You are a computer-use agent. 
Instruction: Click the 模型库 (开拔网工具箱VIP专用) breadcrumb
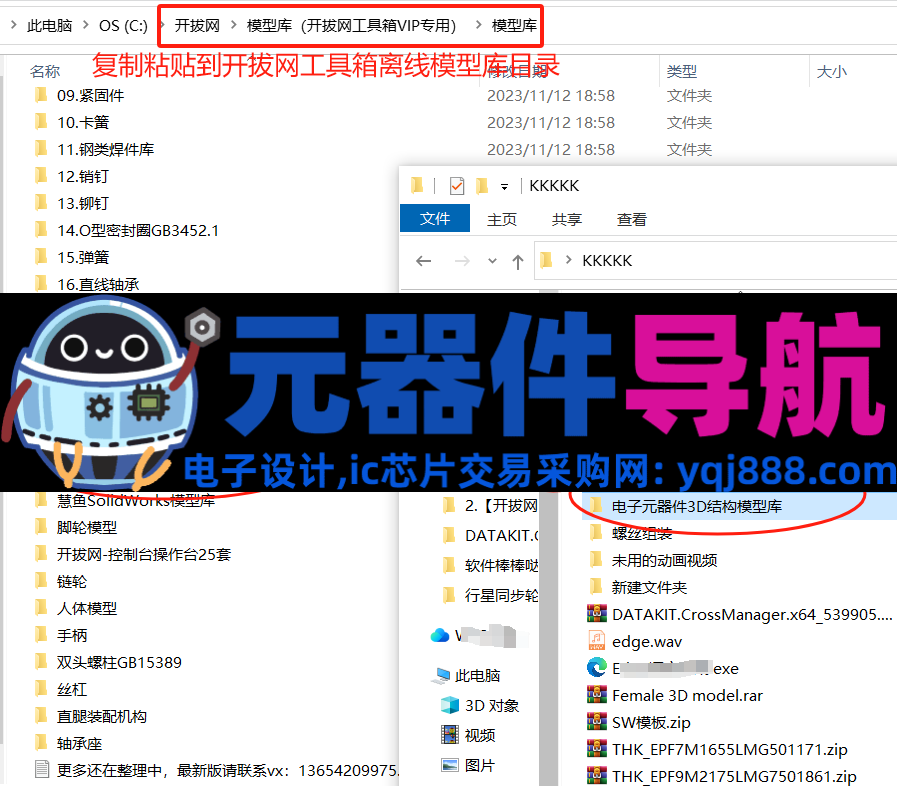(x=351, y=26)
